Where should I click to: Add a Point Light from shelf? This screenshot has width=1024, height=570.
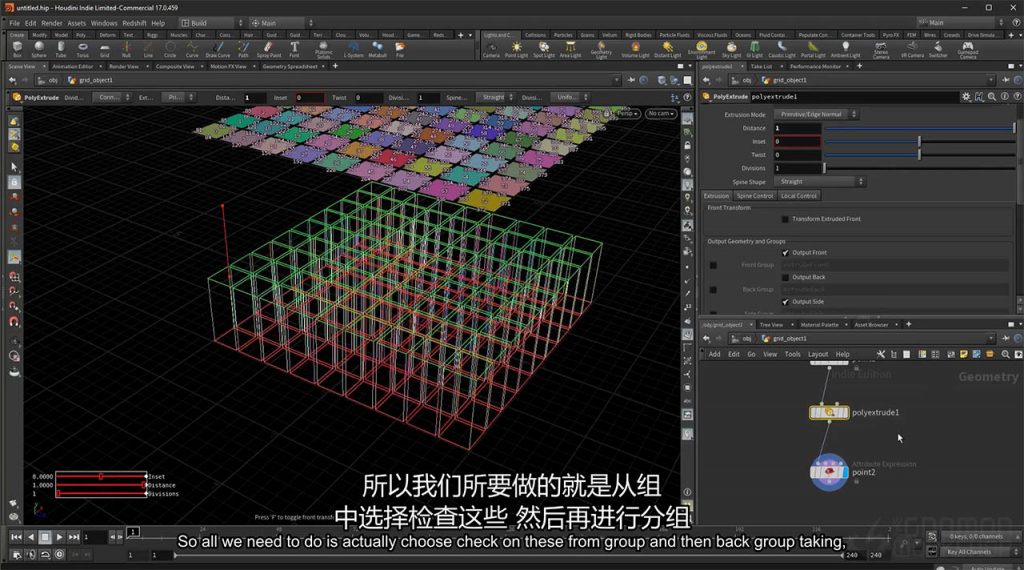[517, 49]
